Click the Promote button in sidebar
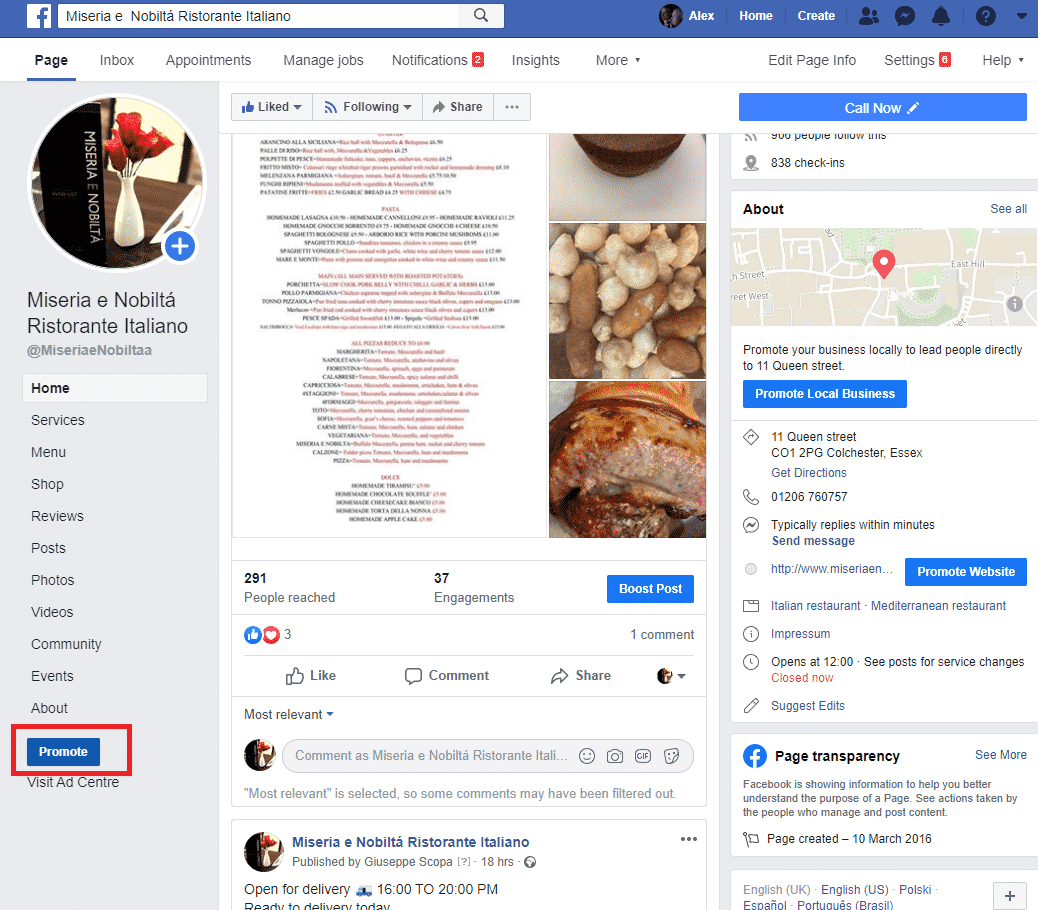1038x910 pixels. click(x=64, y=752)
